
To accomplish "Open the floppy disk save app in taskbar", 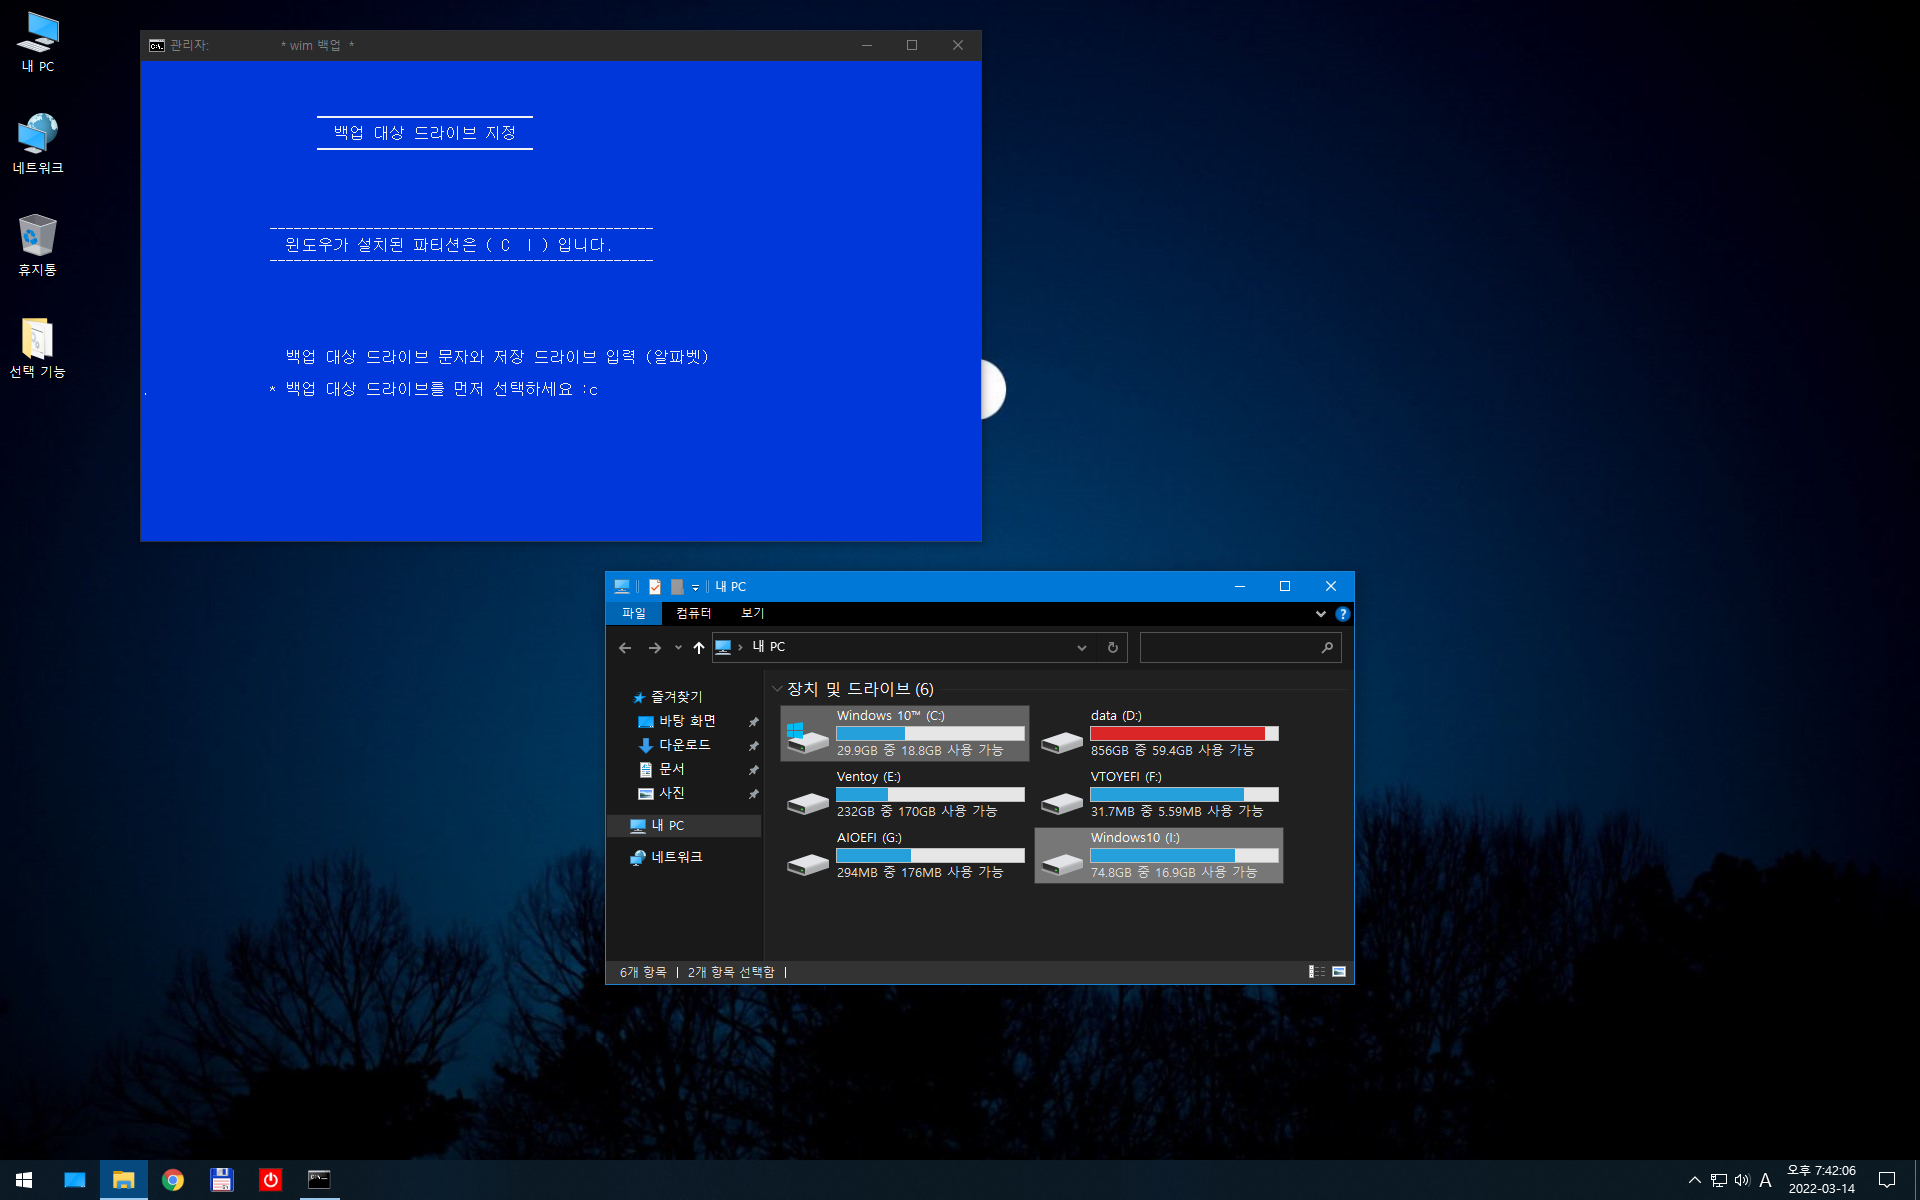I will click(x=221, y=1180).
